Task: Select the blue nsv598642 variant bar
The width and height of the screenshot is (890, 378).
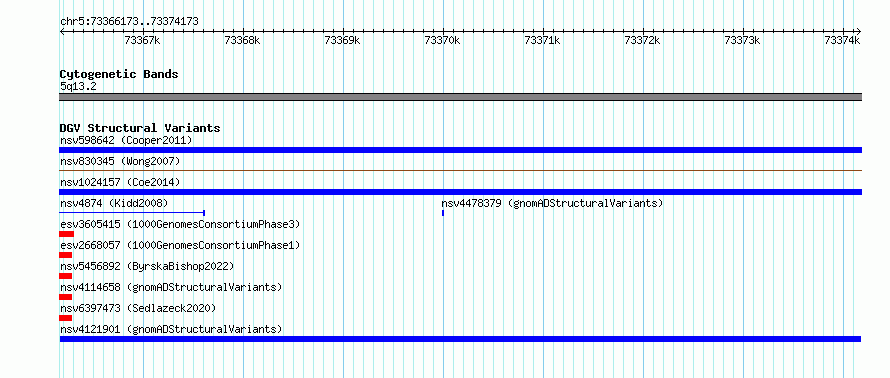Action: coord(460,150)
